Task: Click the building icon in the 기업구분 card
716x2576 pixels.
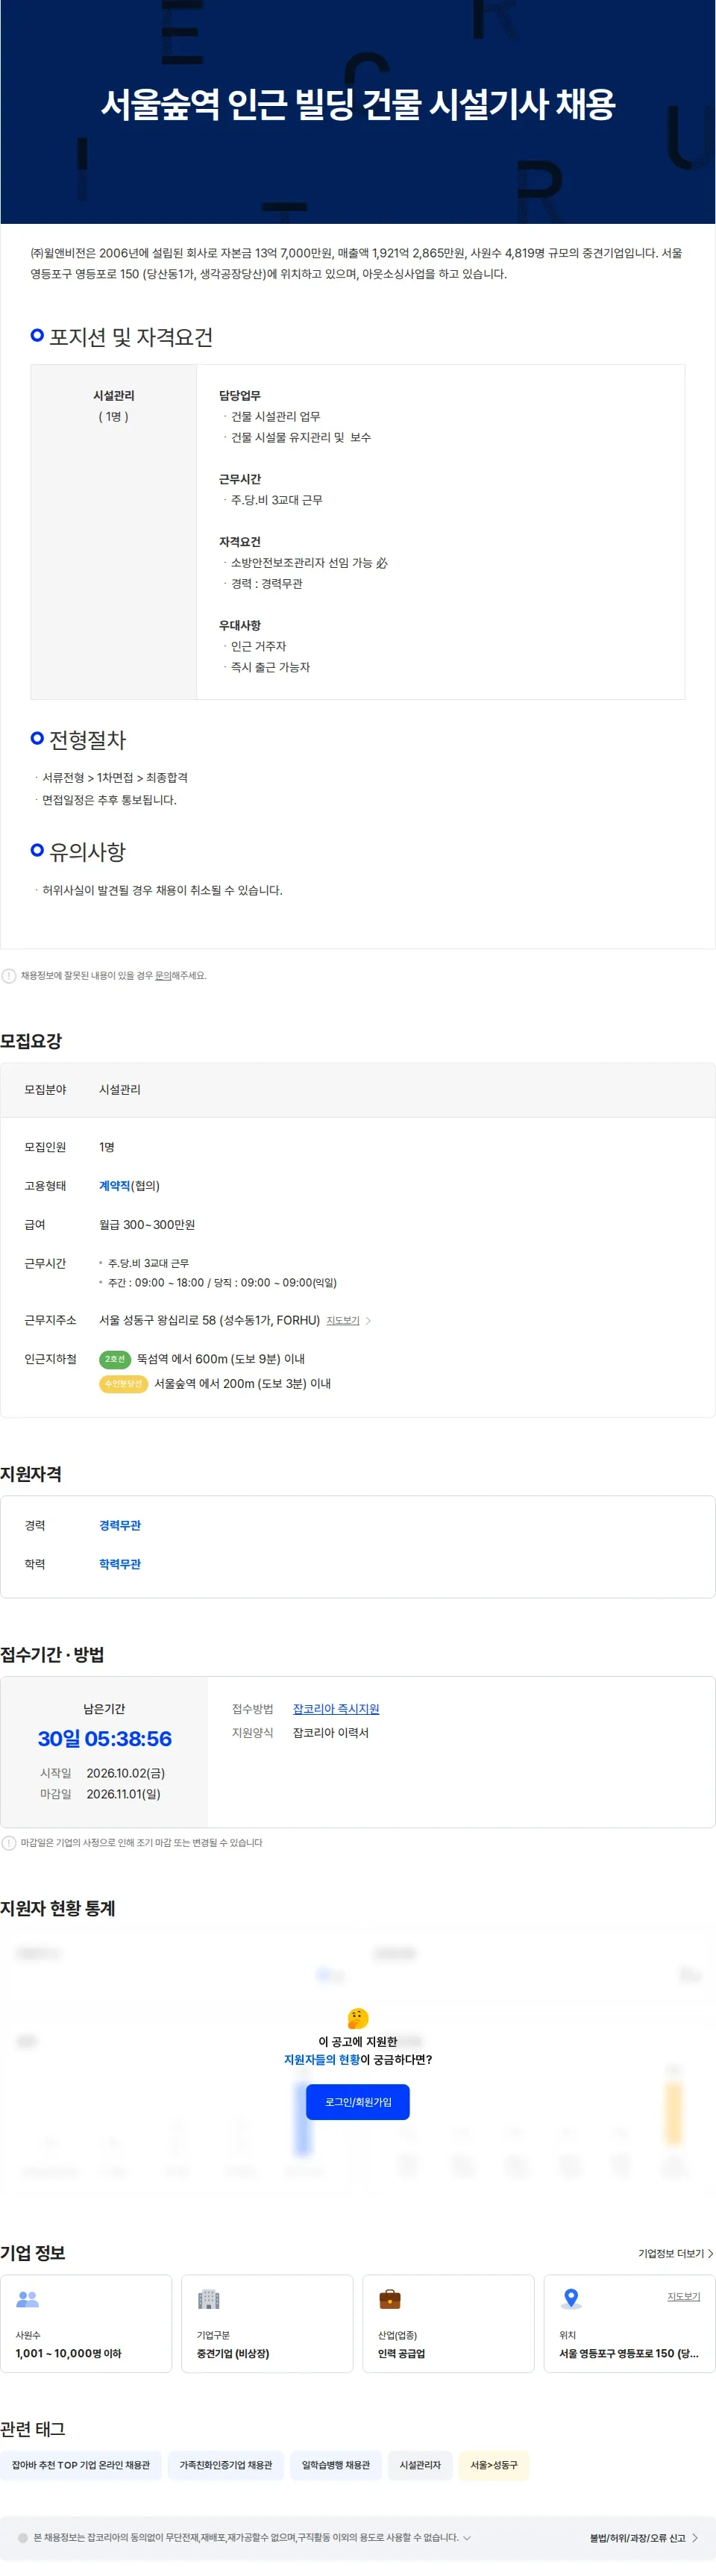Action: point(209,2299)
